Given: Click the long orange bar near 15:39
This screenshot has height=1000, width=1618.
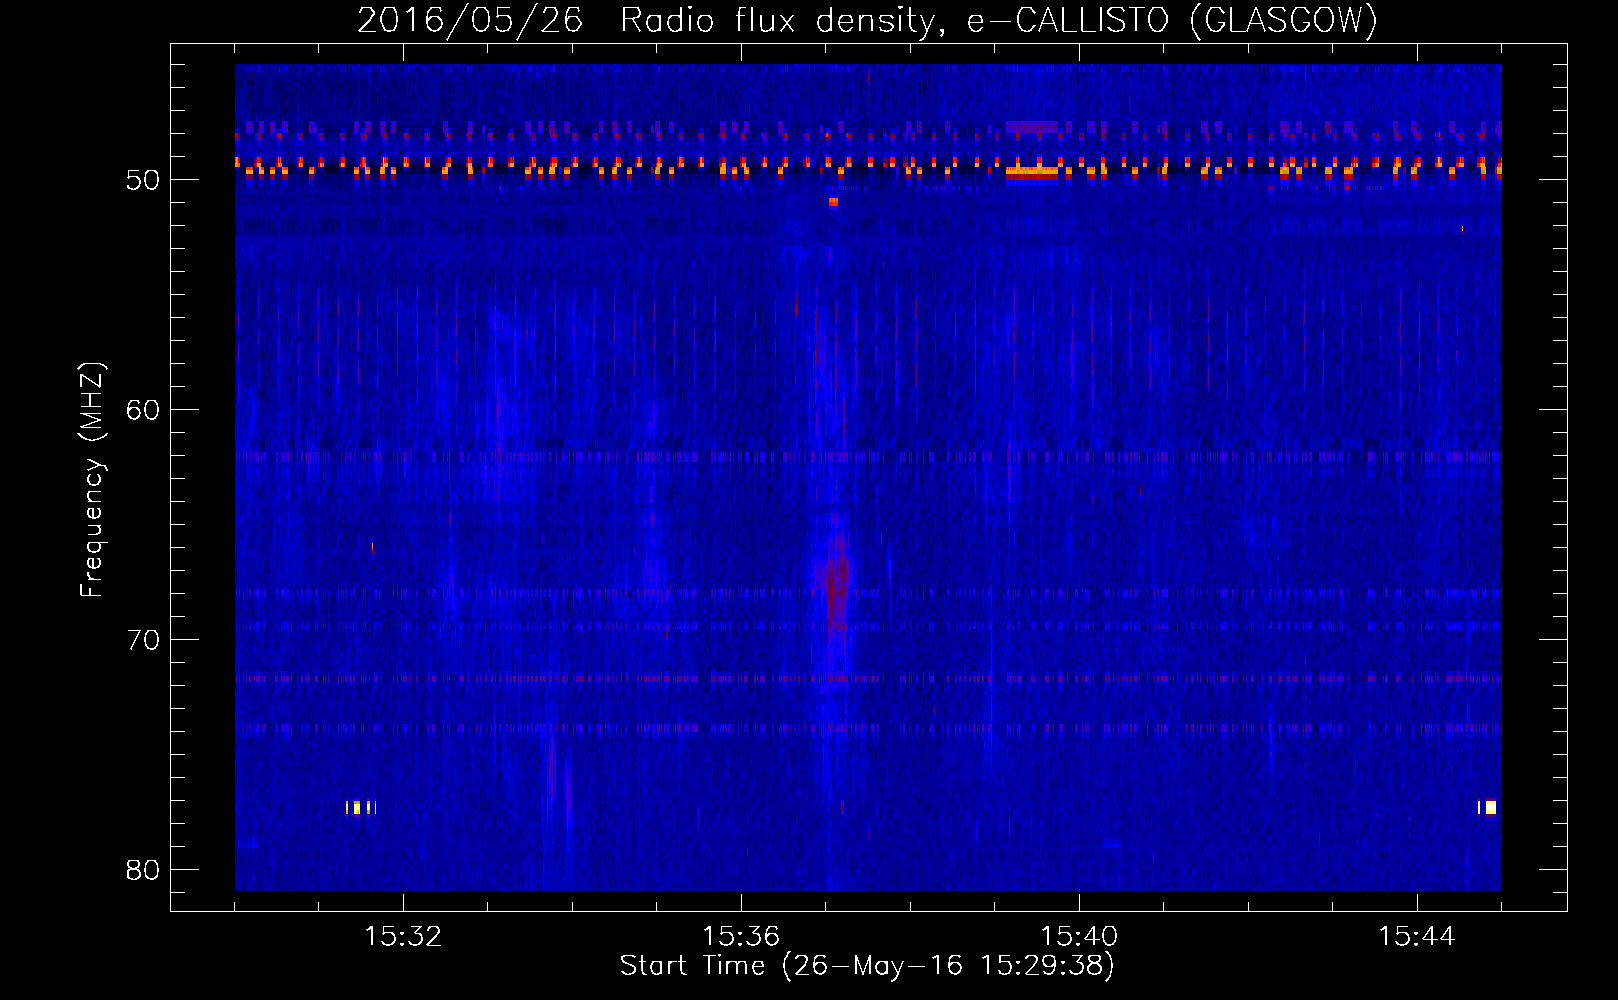Looking at the screenshot, I should coord(1032,172).
